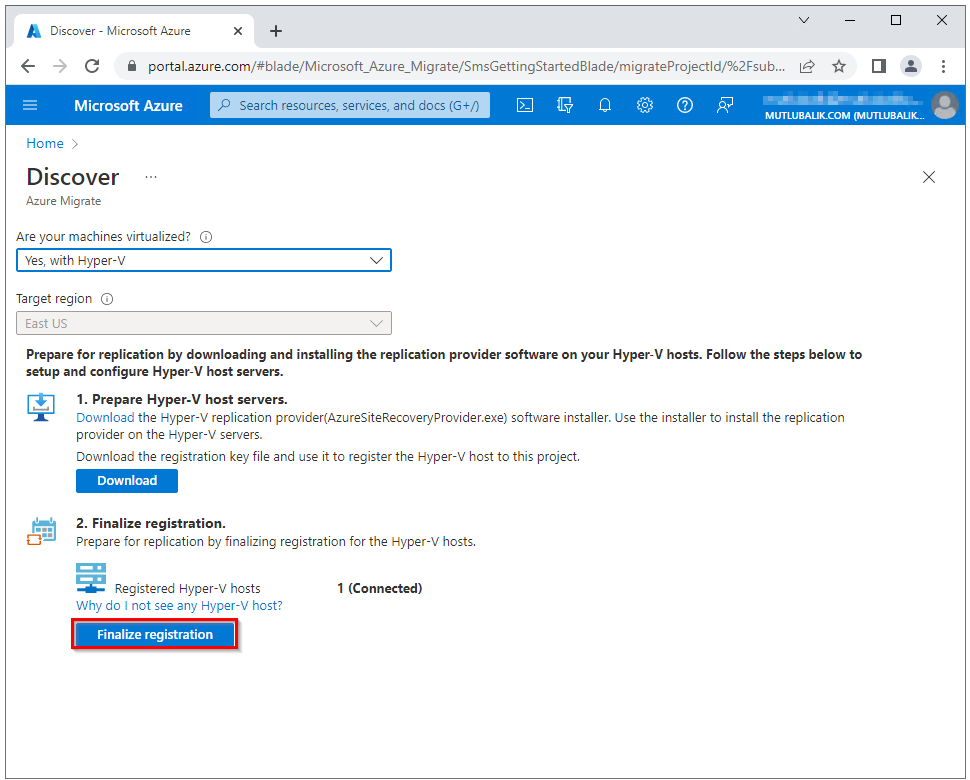Click the '1 (Connected)' host count
This screenshot has height=780, width=970.
pyautogui.click(x=380, y=588)
